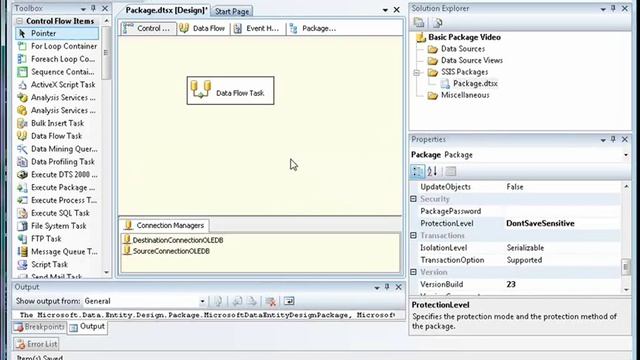Select the ActiveX Script Task item
Viewport: 640px width, 360px height.
(57, 84)
